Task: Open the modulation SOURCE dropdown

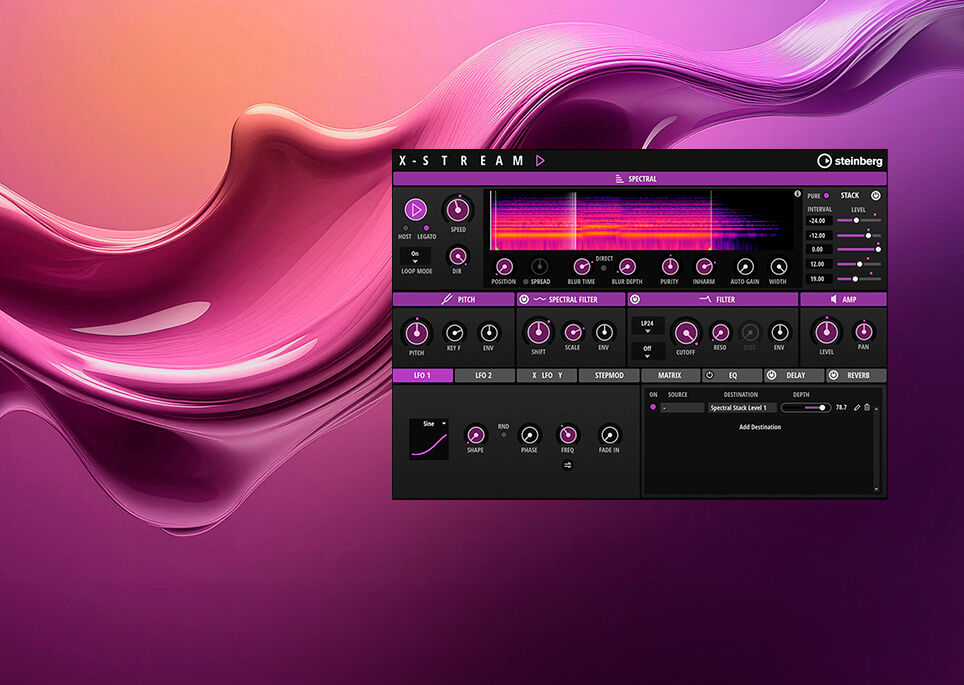Action: click(x=682, y=408)
